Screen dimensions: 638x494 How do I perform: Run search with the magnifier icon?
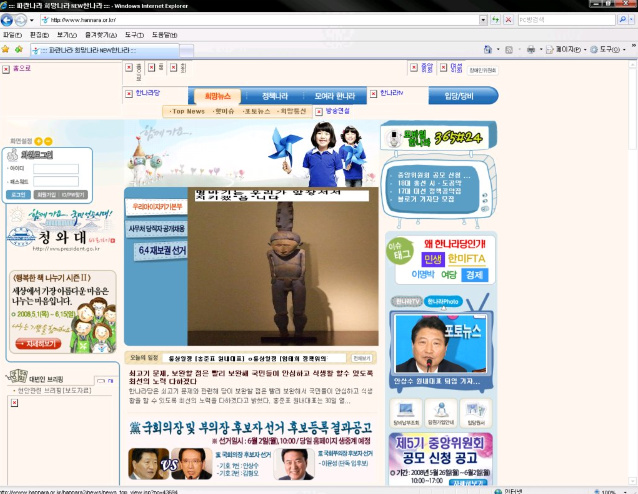[622, 20]
